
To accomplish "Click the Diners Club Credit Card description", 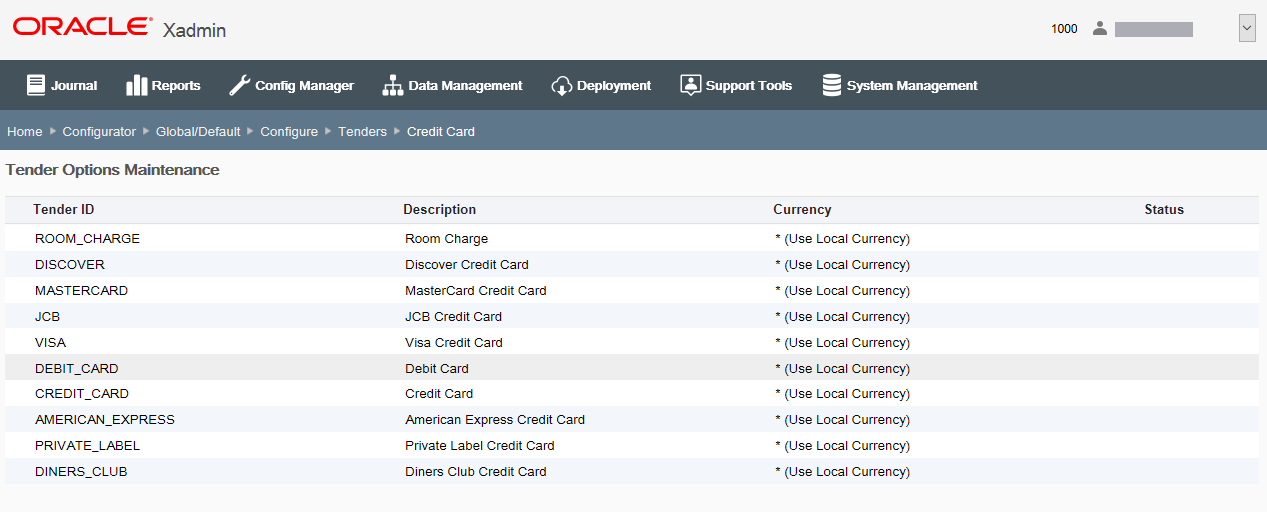I will coord(476,472).
